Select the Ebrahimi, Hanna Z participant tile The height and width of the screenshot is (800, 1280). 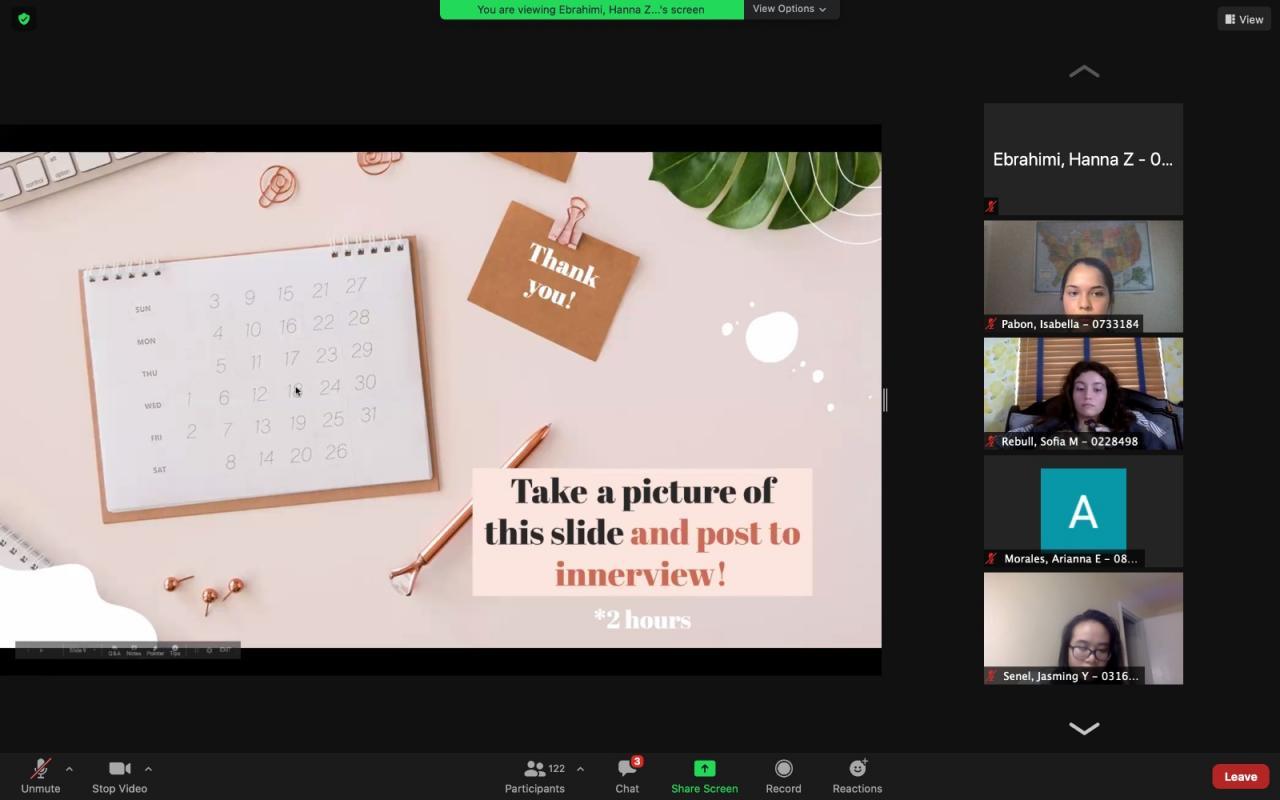click(x=1083, y=159)
